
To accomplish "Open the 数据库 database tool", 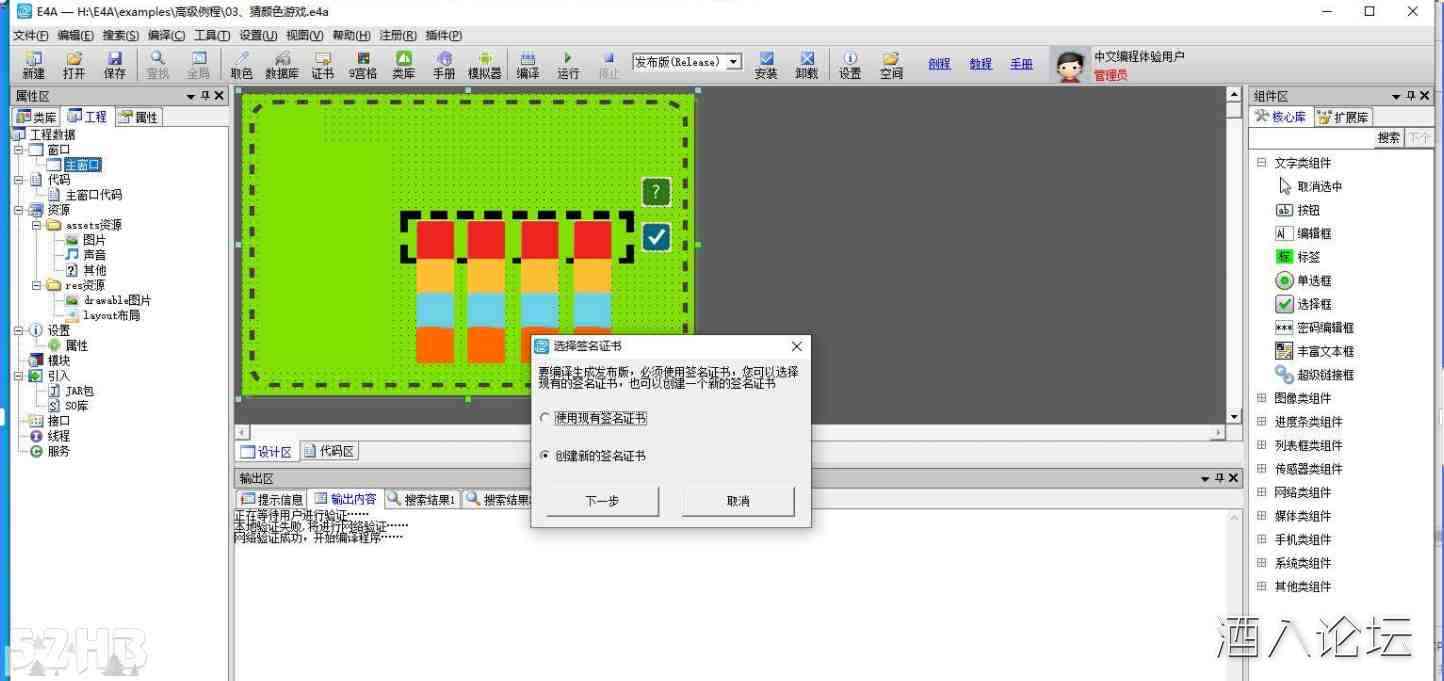I will tap(282, 65).
